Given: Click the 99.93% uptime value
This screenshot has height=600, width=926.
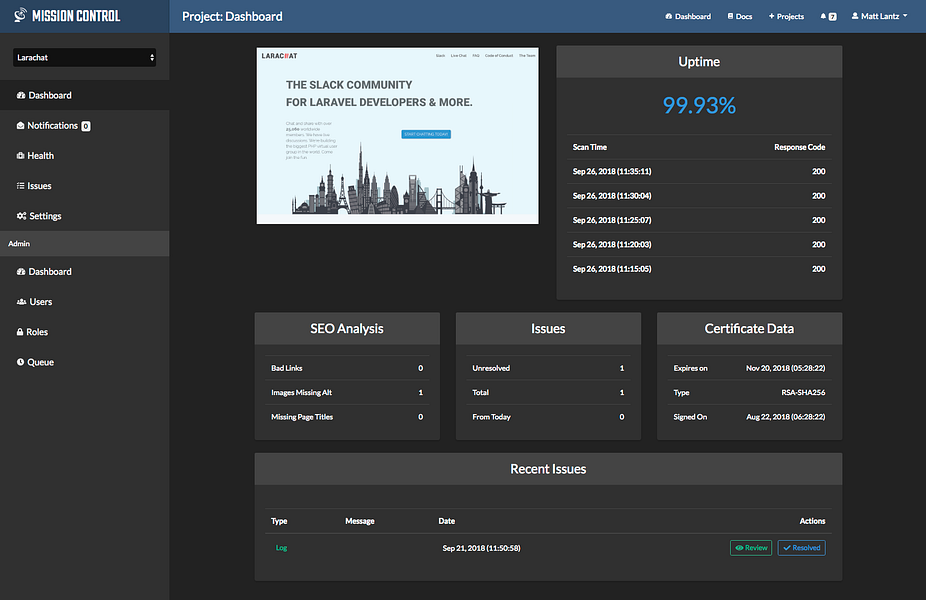Looking at the screenshot, I should point(699,106).
